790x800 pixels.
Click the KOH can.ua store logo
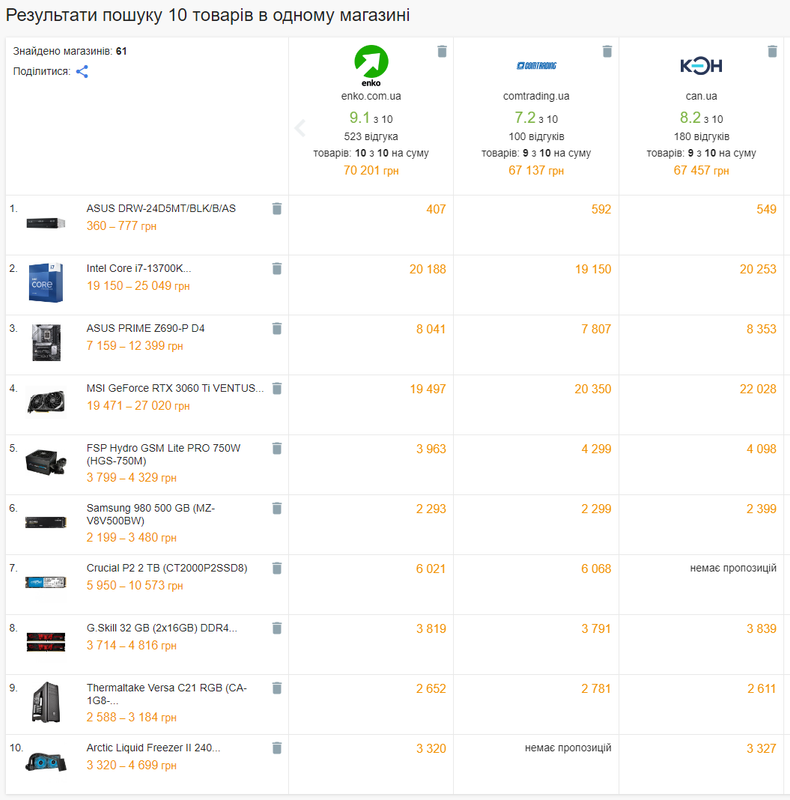[x=701, y=66]
